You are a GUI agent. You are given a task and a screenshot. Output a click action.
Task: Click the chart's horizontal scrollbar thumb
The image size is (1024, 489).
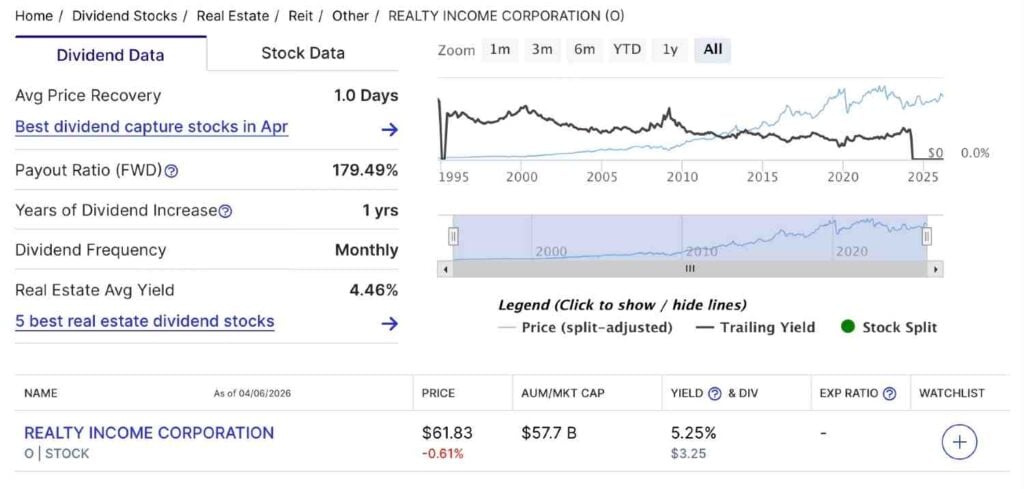click(x=689, y=269)
